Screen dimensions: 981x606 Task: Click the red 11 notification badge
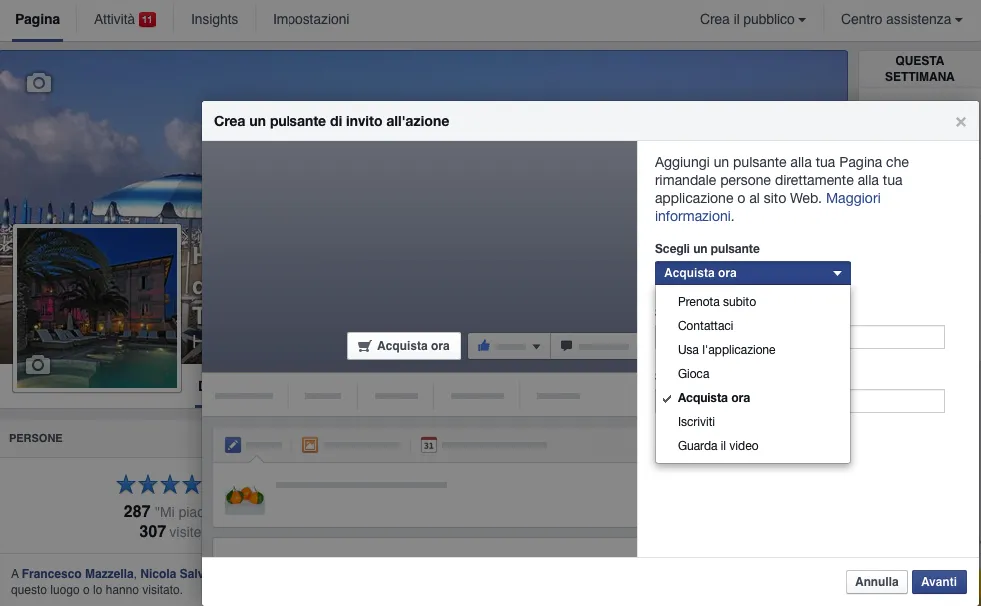click(147, 19)
